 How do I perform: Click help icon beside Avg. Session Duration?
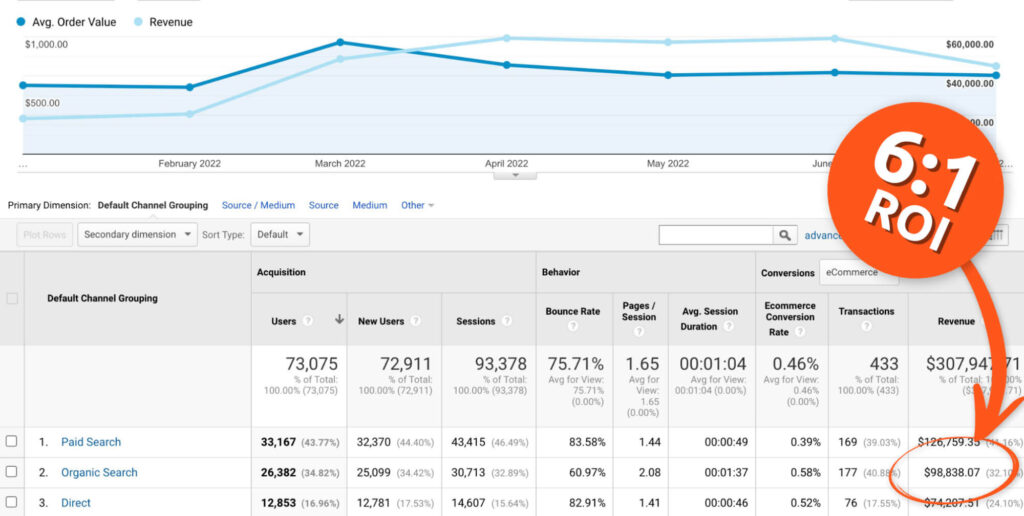[728, 327]
